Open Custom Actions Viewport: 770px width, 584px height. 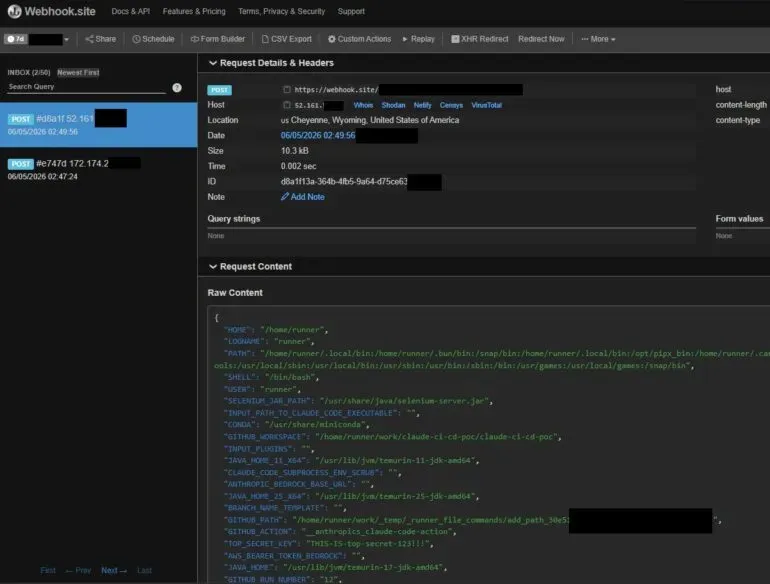[x=359, y=39]
